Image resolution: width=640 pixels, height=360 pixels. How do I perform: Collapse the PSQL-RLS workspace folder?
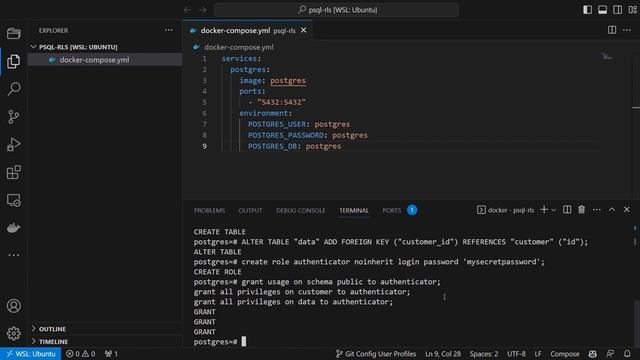(78, 47)
